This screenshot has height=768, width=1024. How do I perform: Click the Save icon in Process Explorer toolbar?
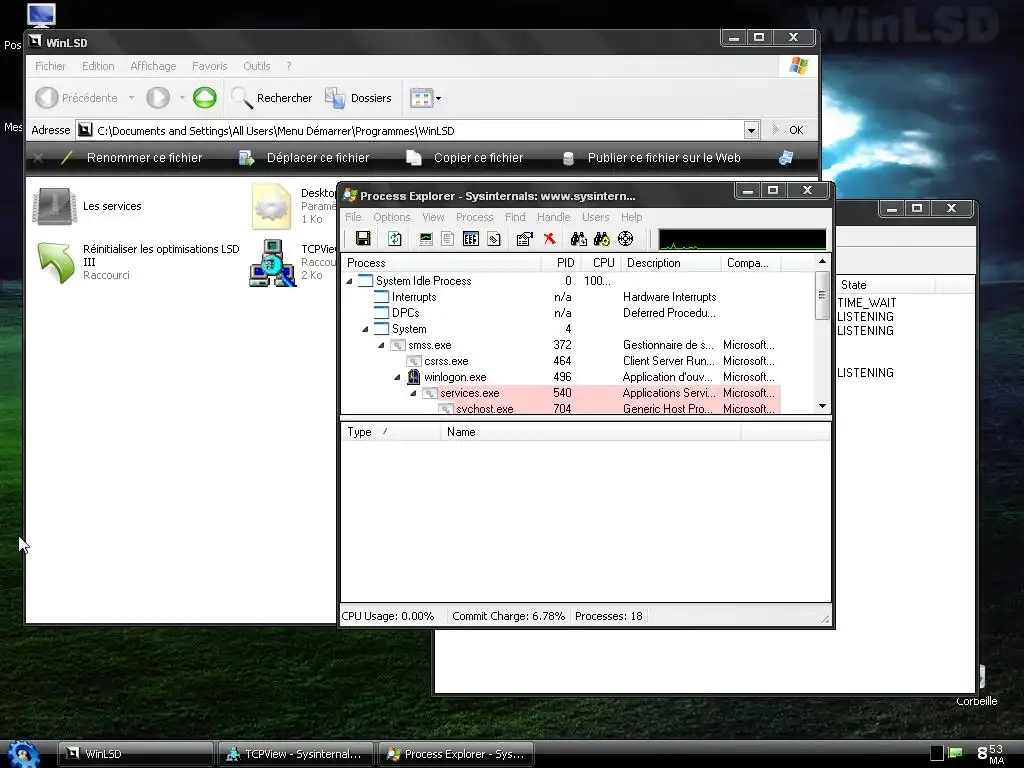coord(363,238)
